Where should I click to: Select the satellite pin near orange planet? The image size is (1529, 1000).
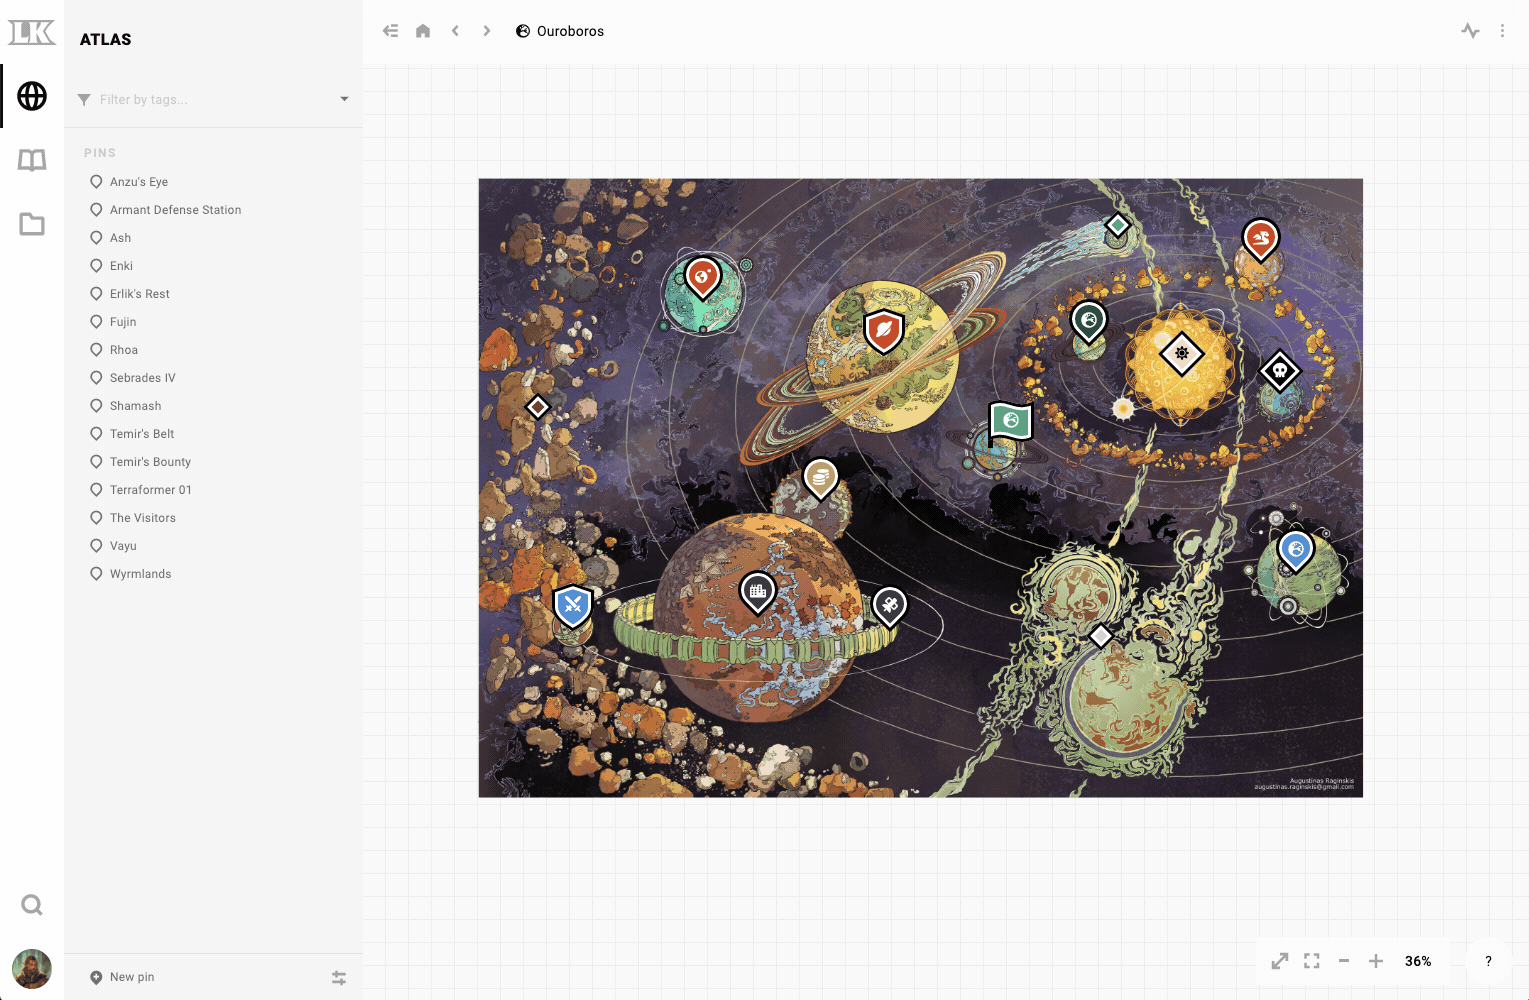889,605
